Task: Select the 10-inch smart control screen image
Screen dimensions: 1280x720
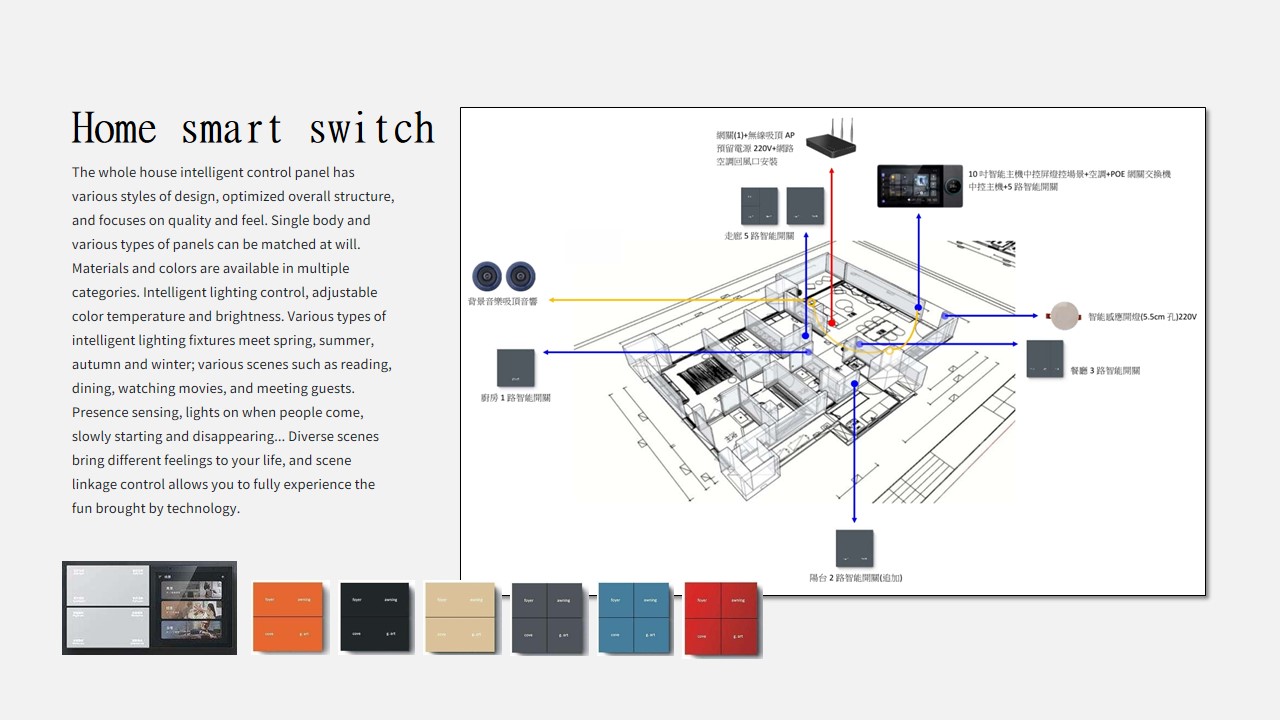Action: [920, 186]
